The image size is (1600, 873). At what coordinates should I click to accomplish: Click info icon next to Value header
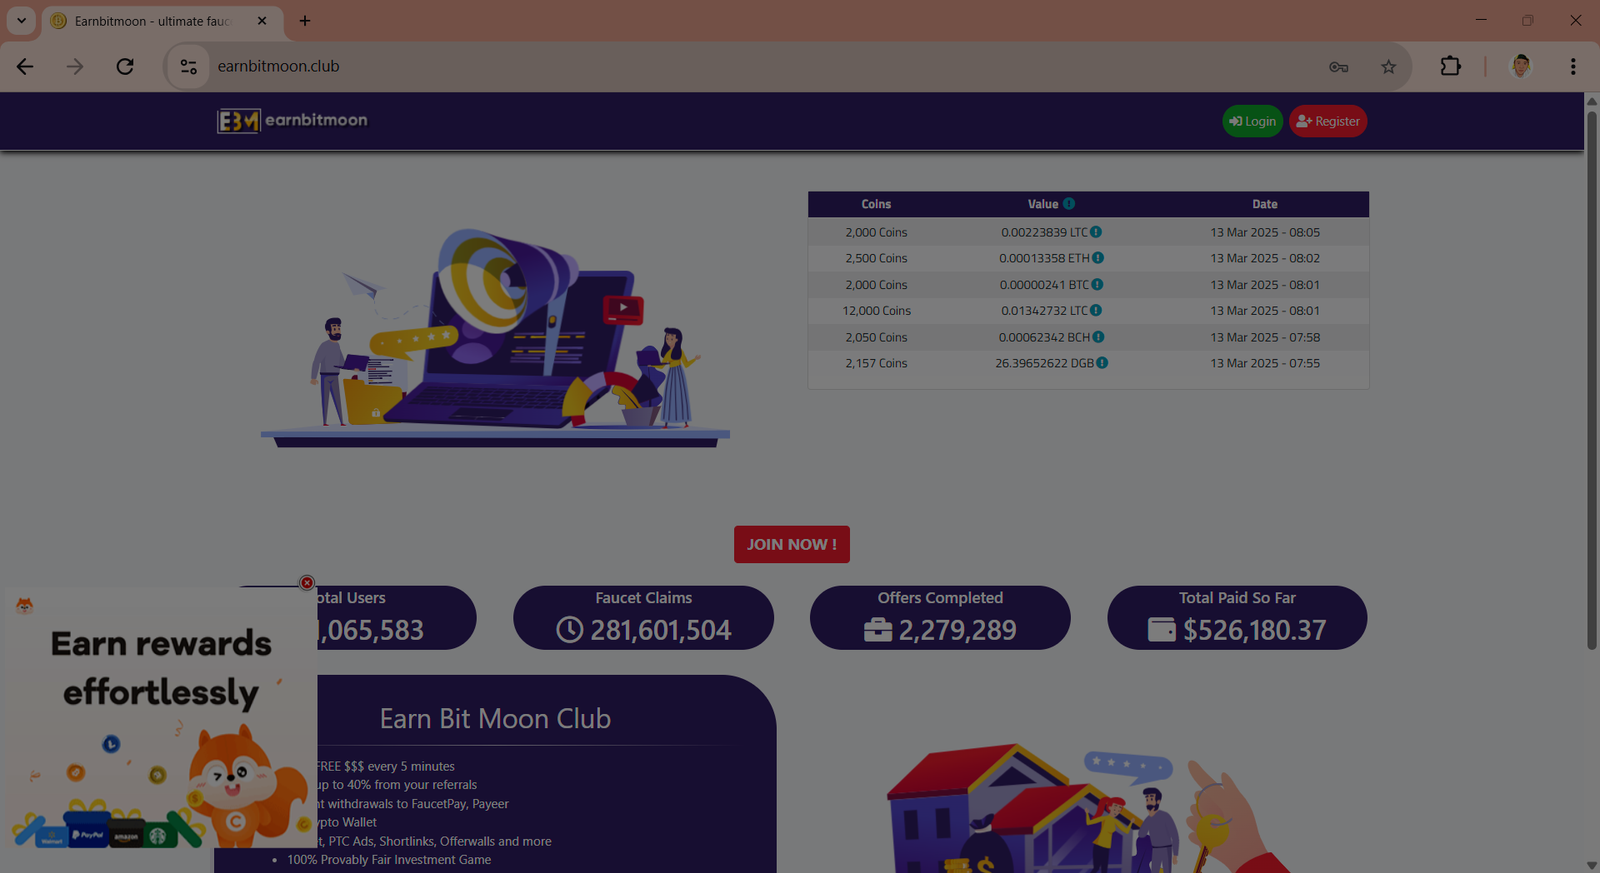(1069, 204)
